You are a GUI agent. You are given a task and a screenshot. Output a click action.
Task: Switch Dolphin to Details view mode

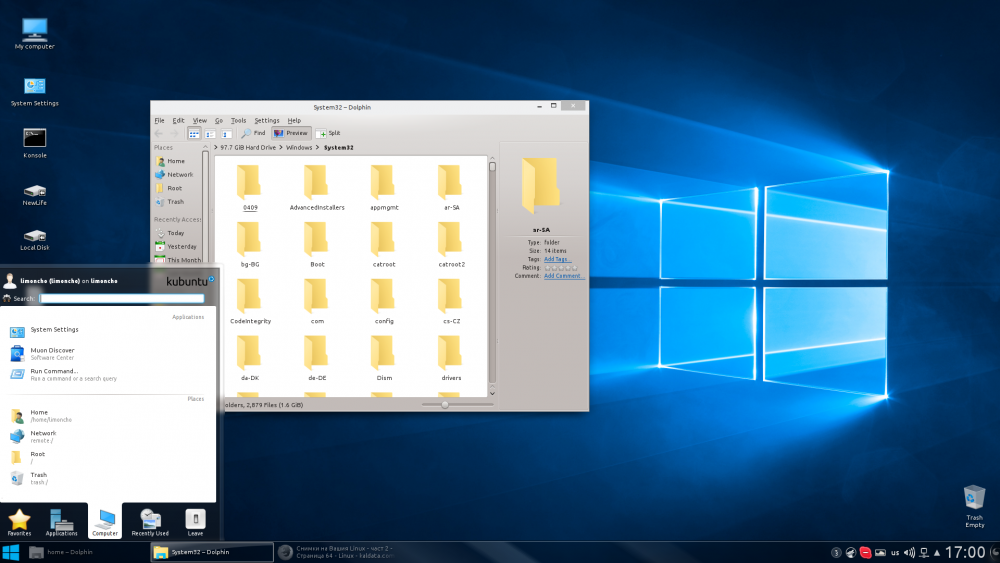pos(226,133)
